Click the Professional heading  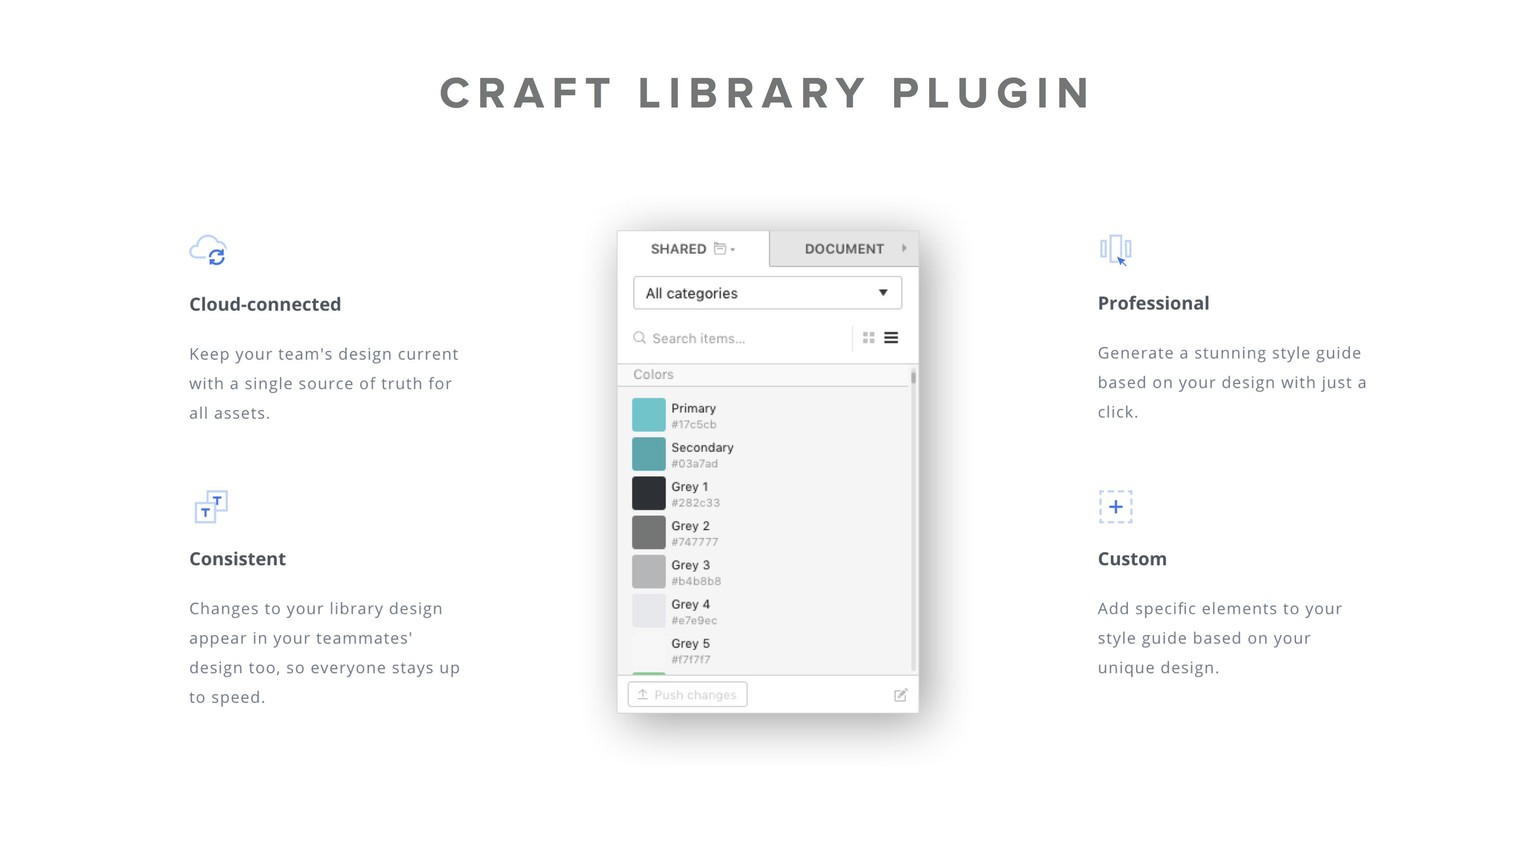pos(1153,303)
